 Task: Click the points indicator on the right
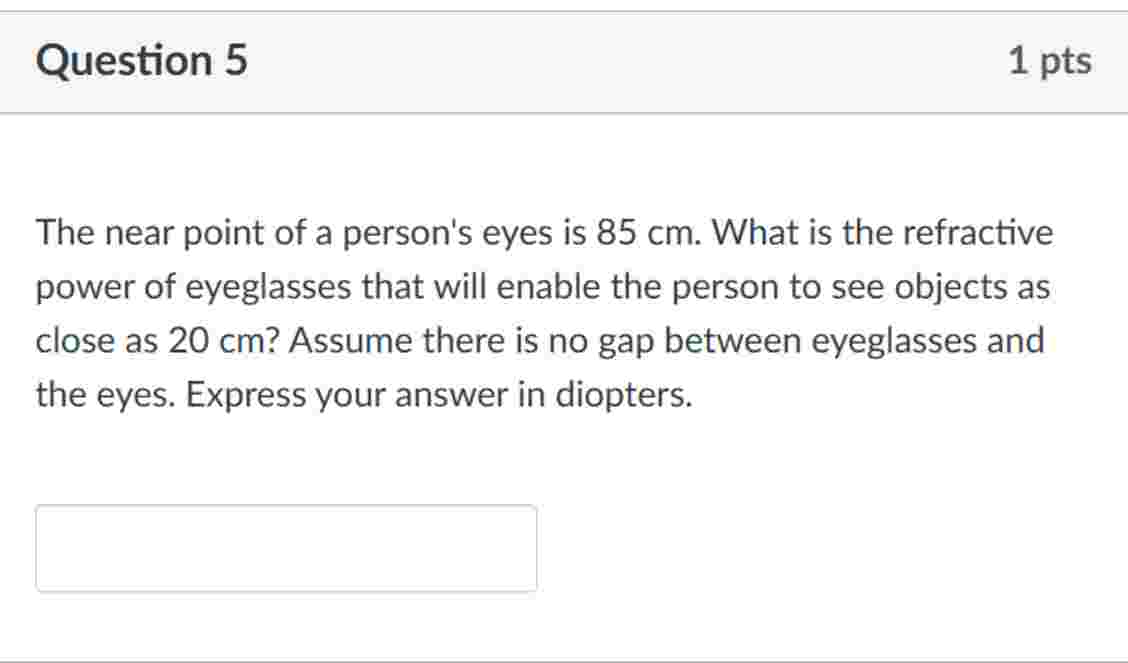tap(1050, 60)
